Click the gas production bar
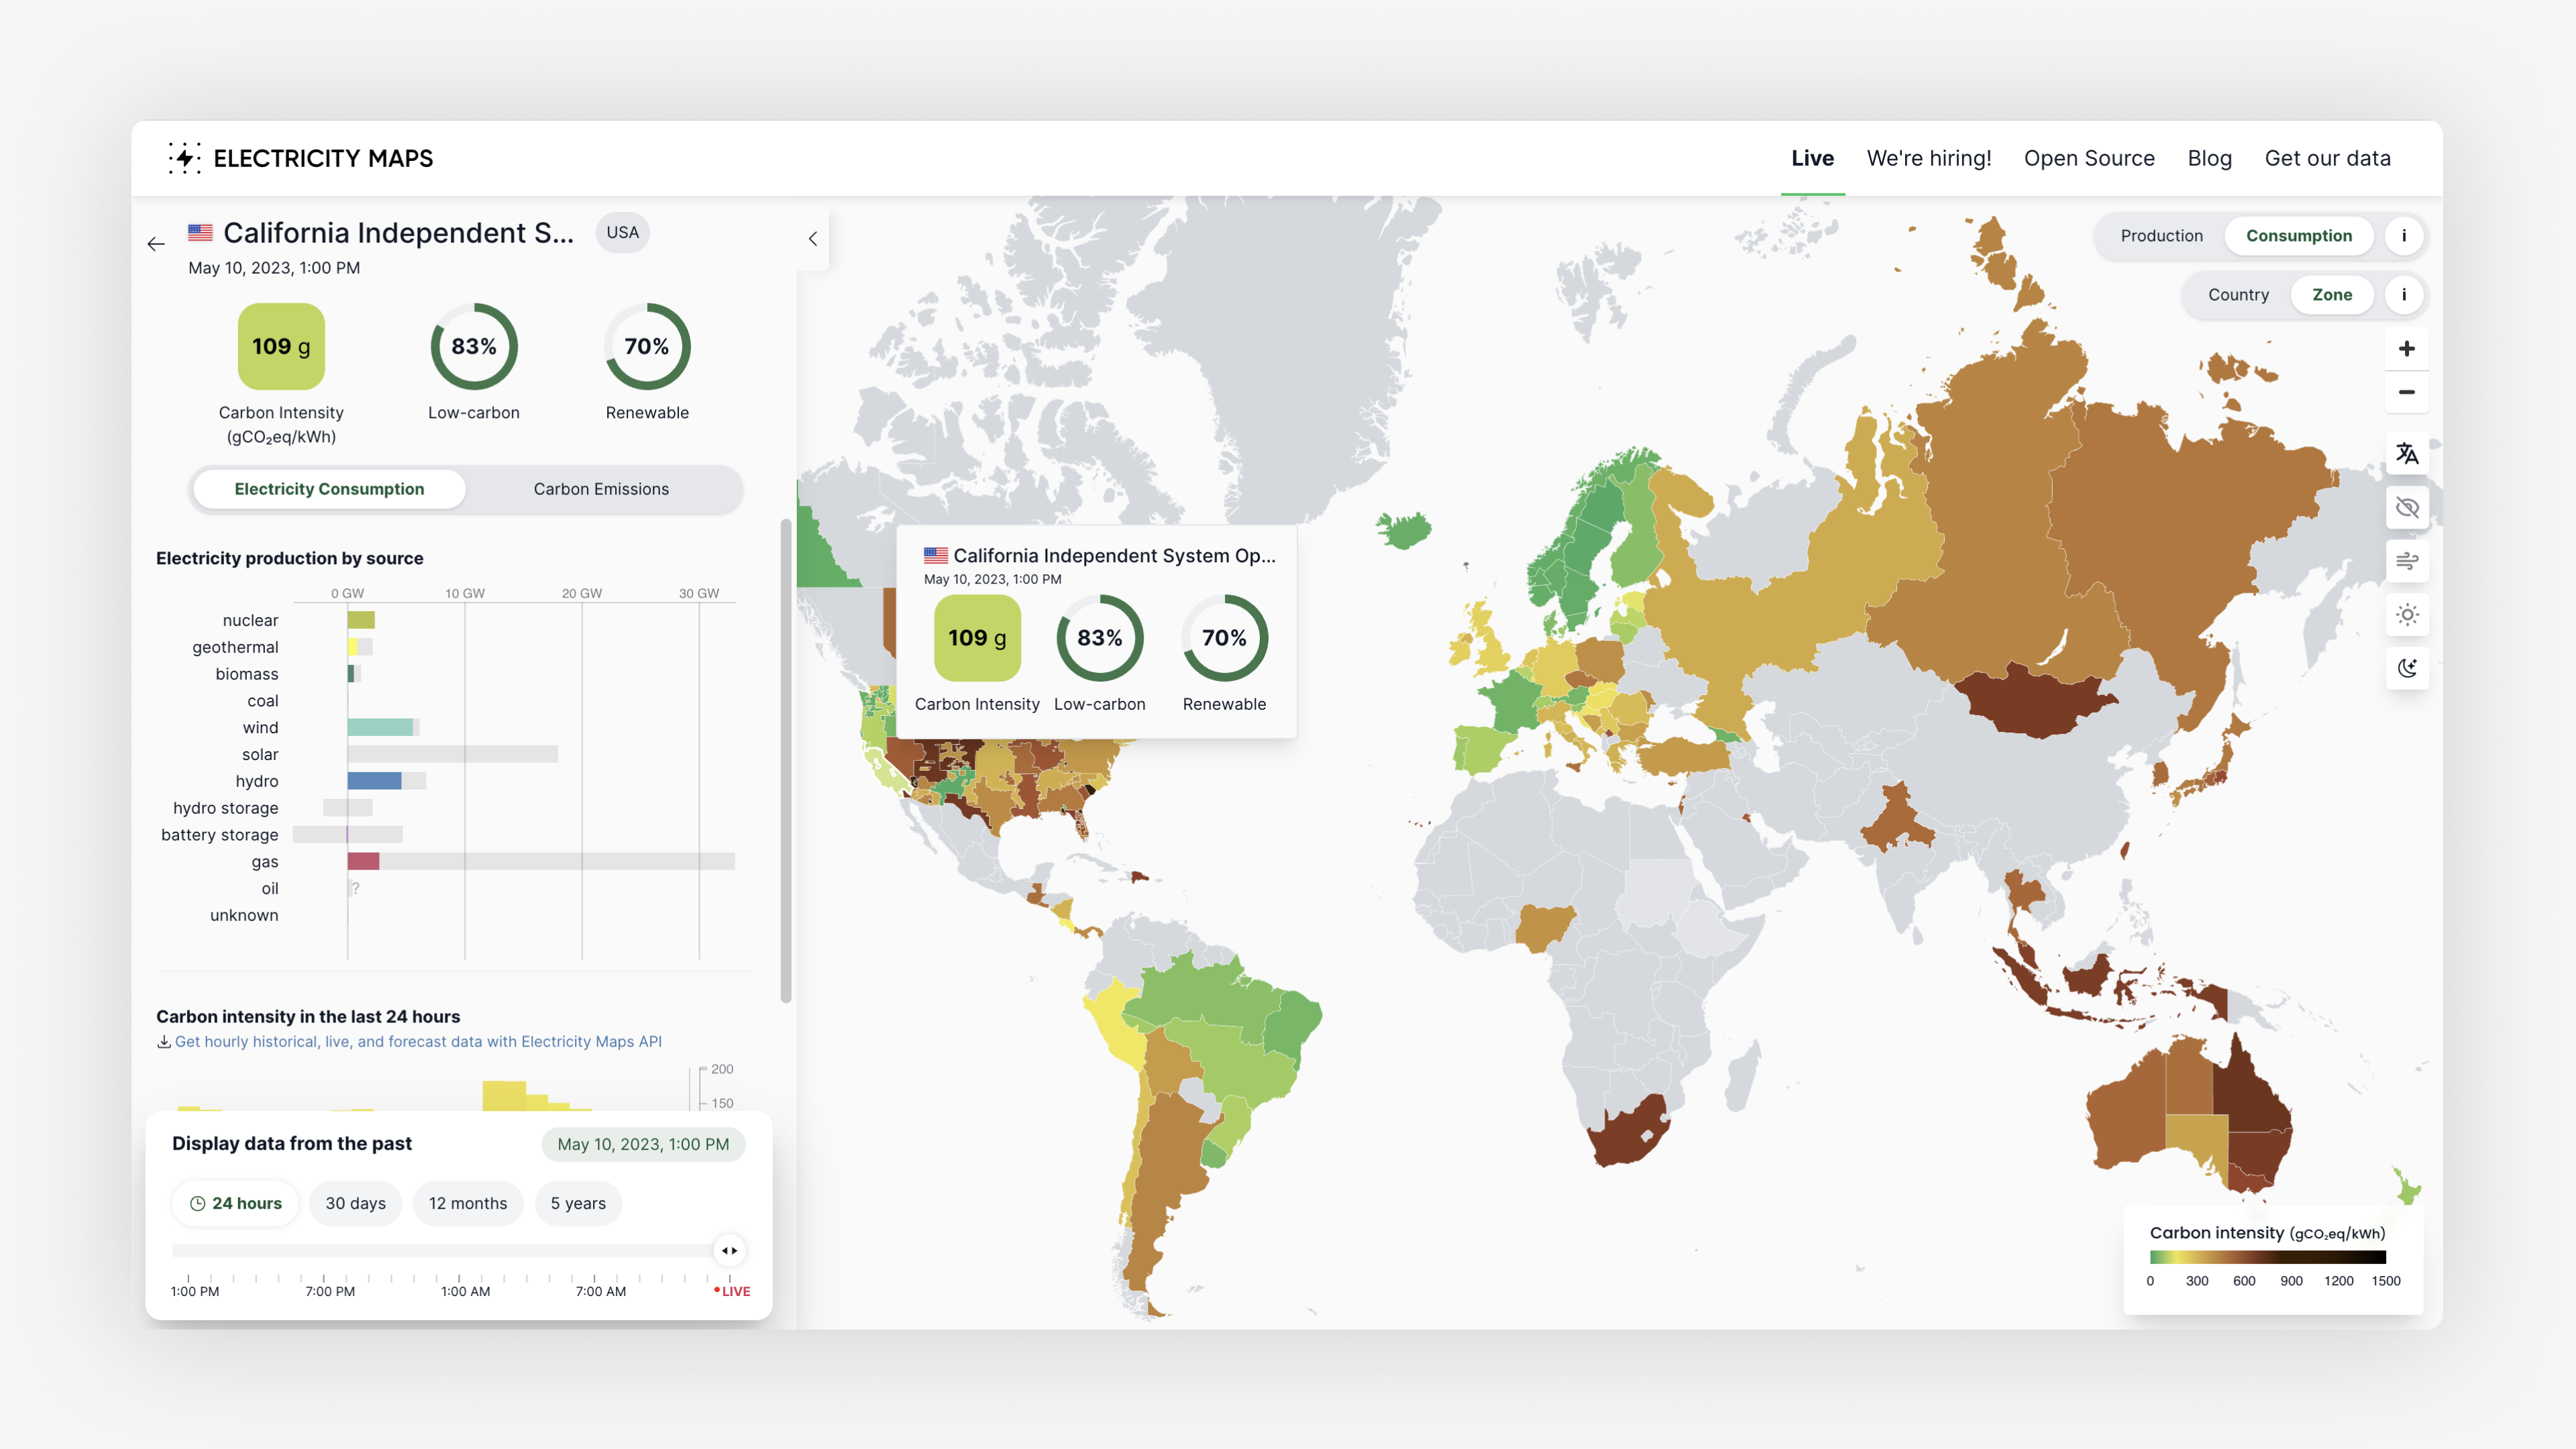Screen dimensions: 2576x1449 pyautogui.click(x=363, y=861)
